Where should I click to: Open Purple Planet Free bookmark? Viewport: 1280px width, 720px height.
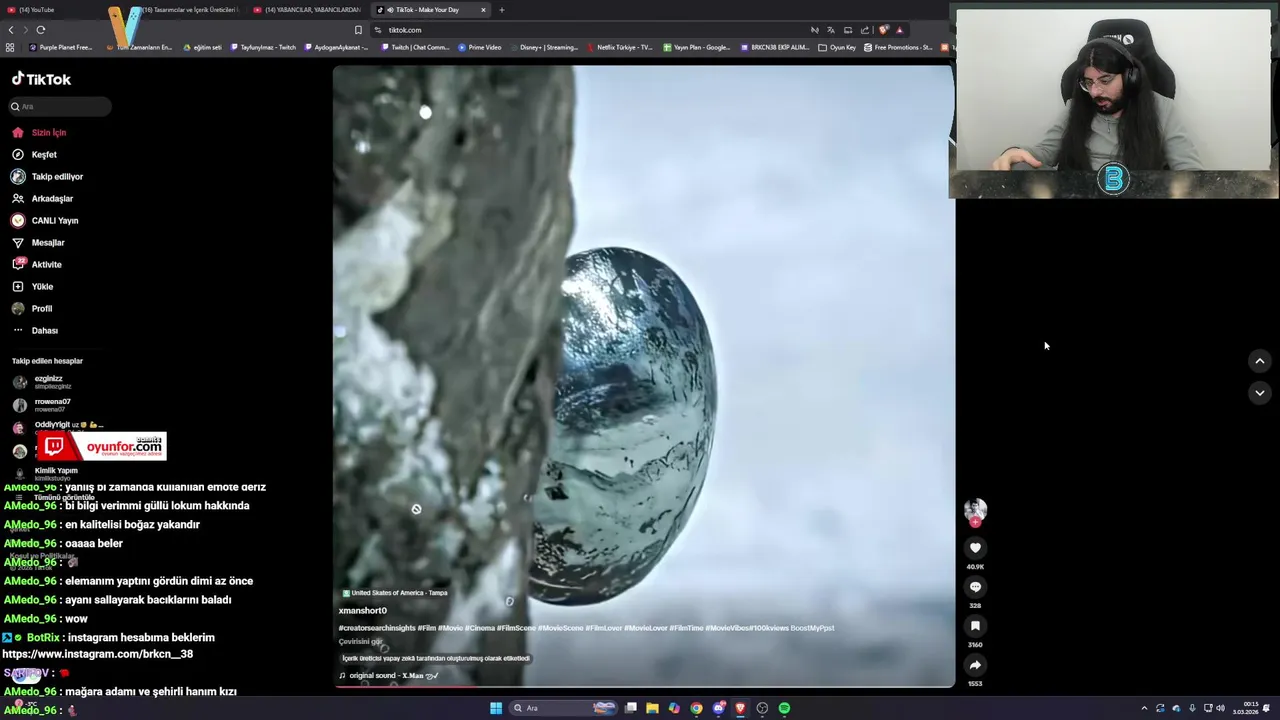click(60, 47)
